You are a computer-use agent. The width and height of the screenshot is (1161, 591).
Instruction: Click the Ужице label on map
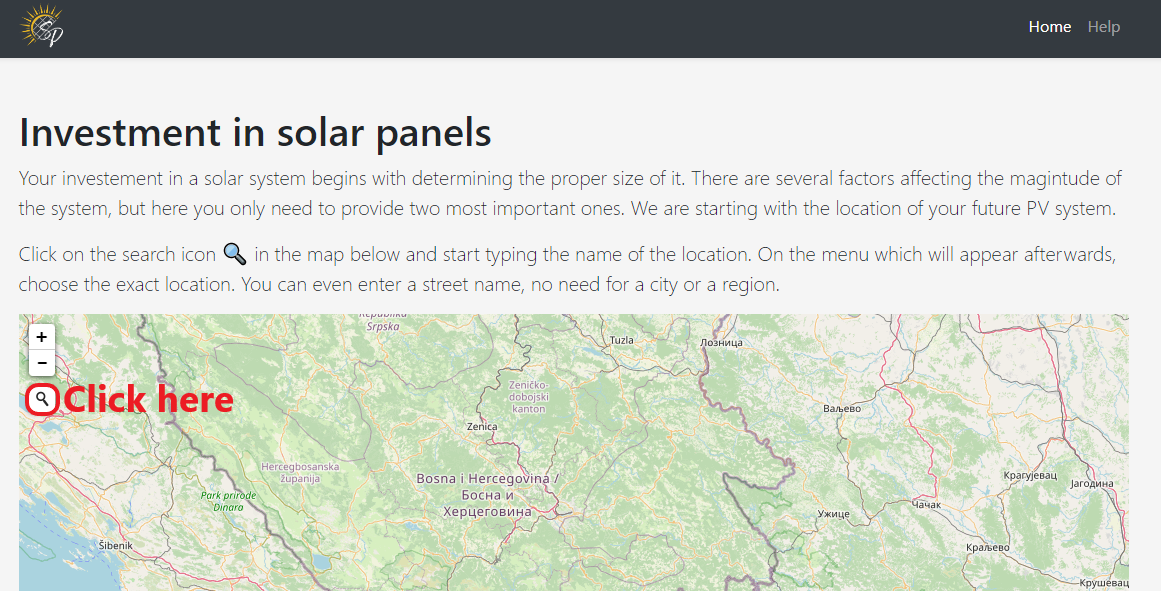point(834,513)
